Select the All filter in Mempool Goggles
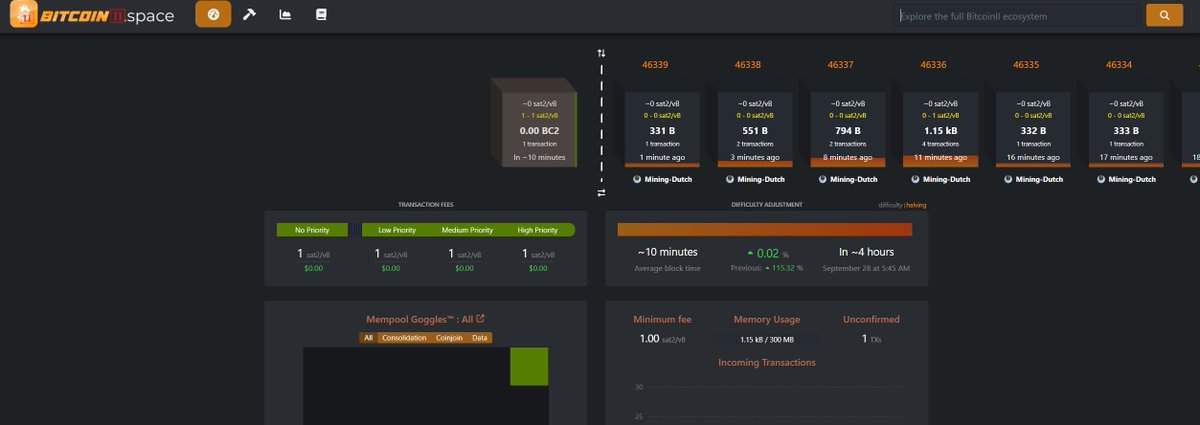The height and width of the screenshot is (425, 1200). [368, 338]
